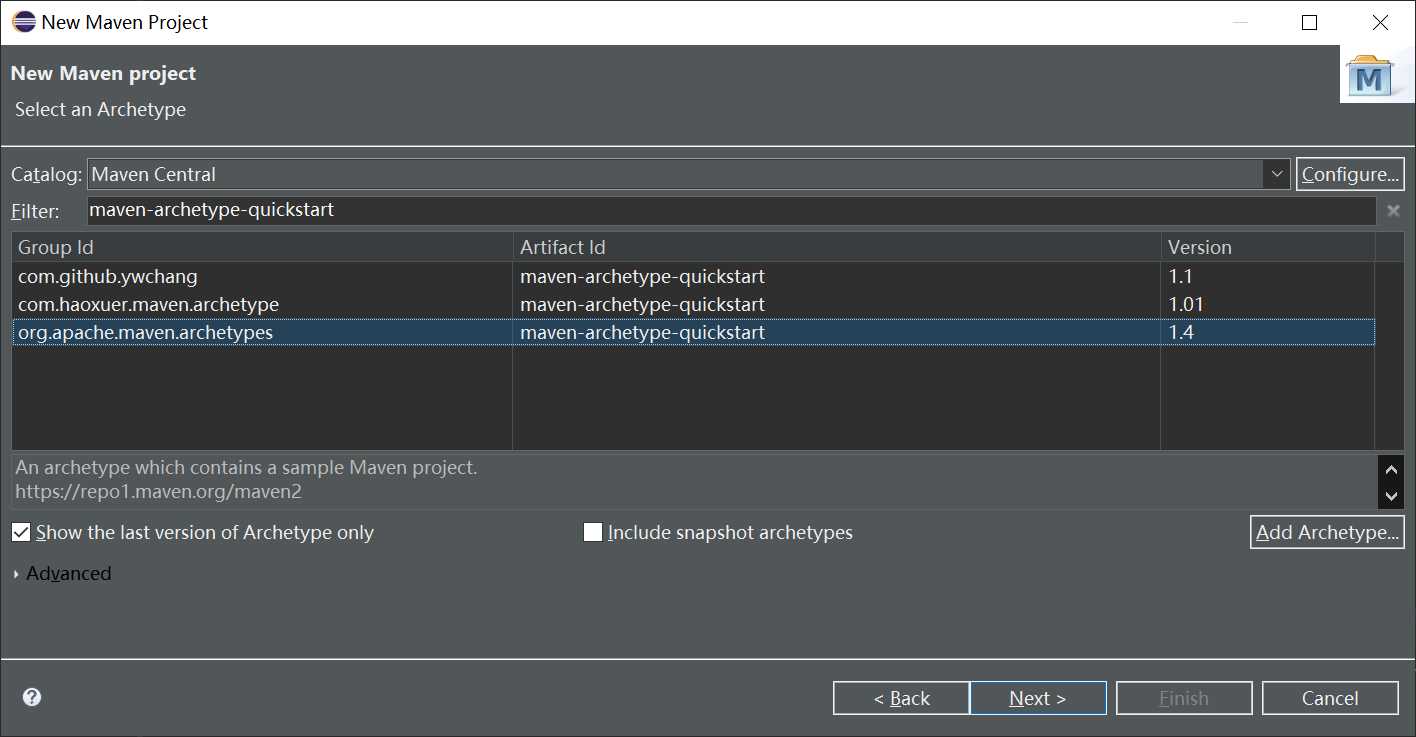This screenshot has height=737, width=1416.
Task: Sort by the Version column header
Action: pyautogui.click(x=1268, y=247)
